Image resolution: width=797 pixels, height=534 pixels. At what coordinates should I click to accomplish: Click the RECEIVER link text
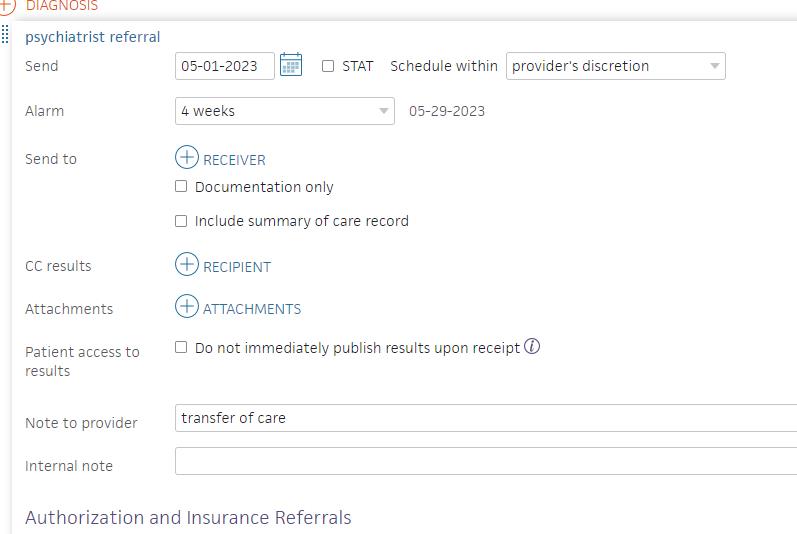(234, 160)
